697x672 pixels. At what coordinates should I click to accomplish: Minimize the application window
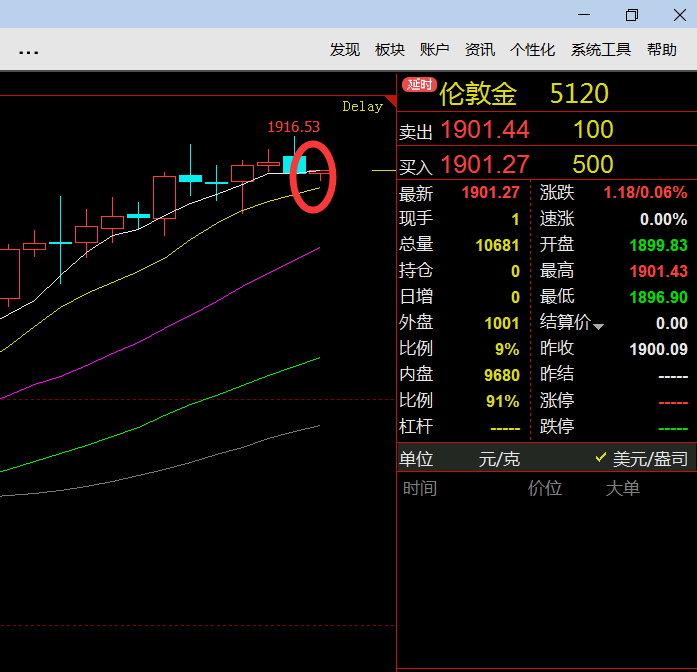click(584, 15)
